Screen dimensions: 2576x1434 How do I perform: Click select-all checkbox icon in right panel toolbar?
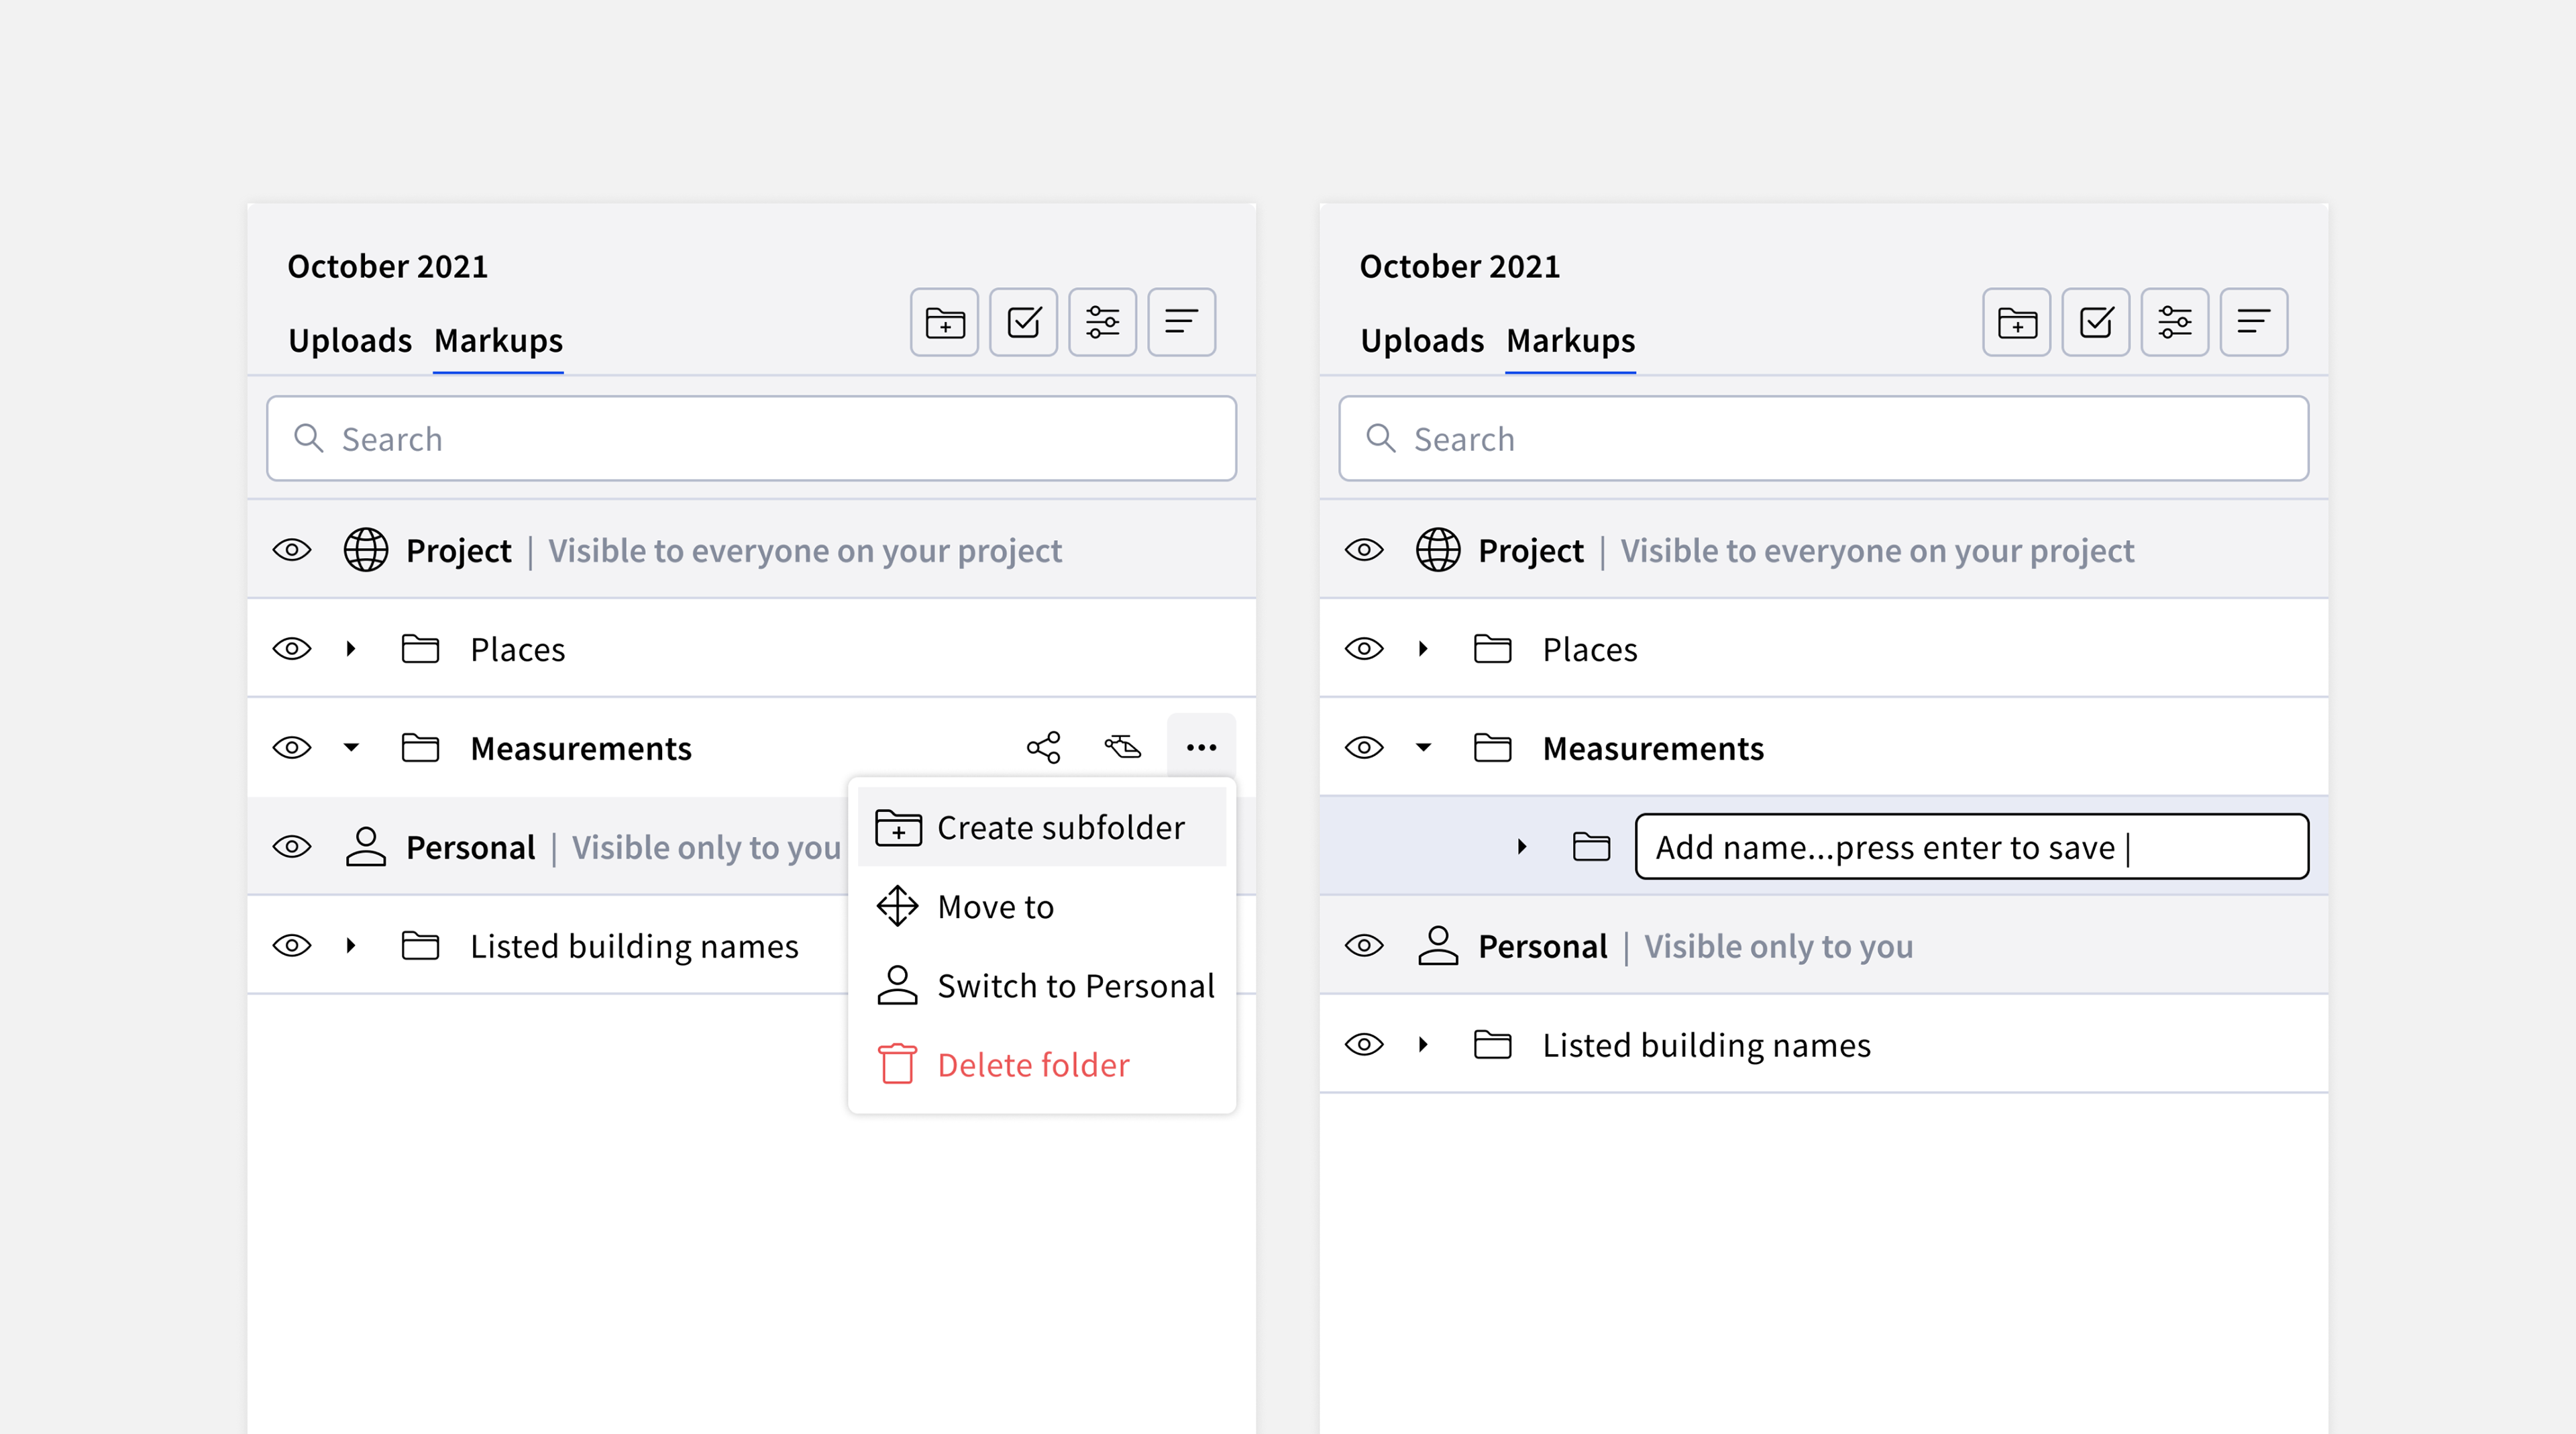2095,322
